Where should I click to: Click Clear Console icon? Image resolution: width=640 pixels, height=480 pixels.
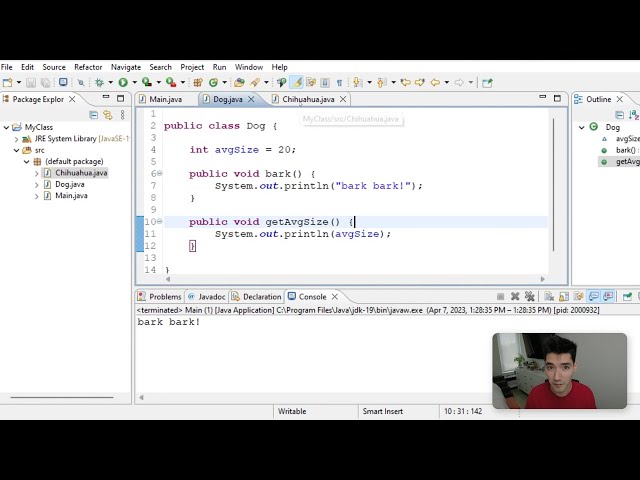(549, 297)
